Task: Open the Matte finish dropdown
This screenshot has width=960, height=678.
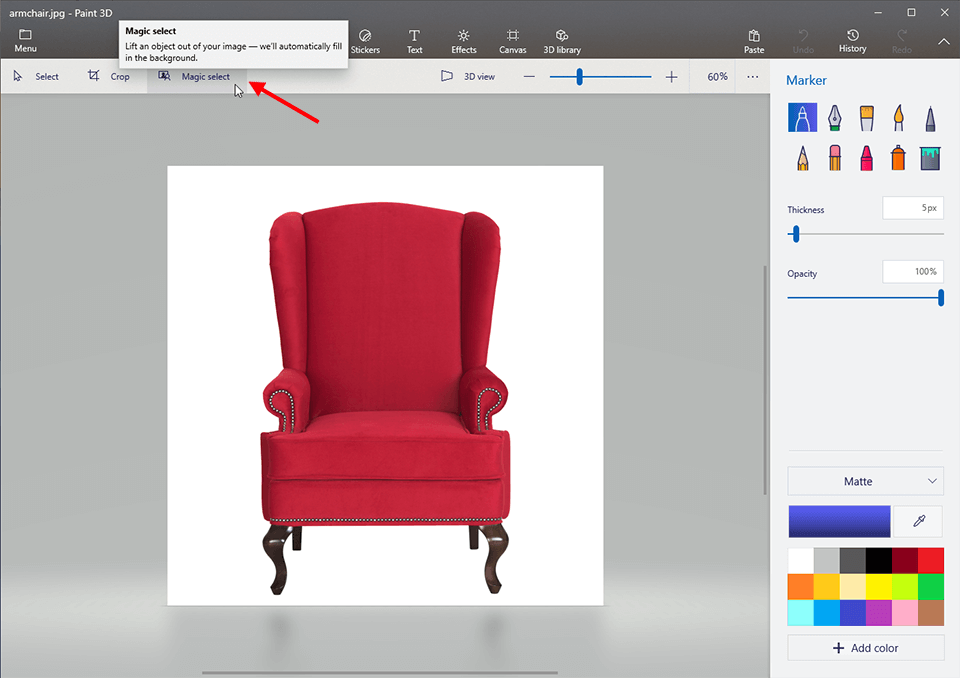Action: 865,481
